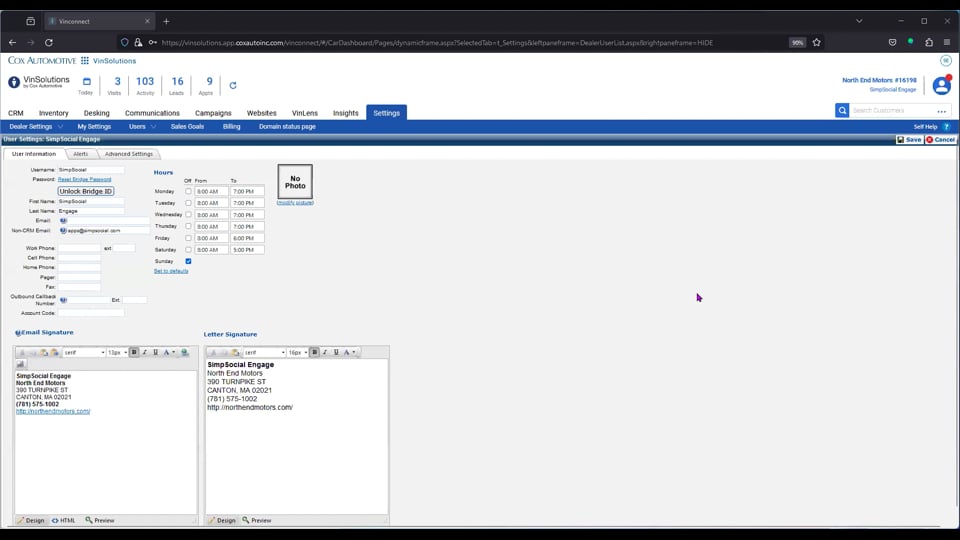The width and height of the screenshot is (960, 540).
Task: List all browser tabs dropdown
Action: pos(859,21)
